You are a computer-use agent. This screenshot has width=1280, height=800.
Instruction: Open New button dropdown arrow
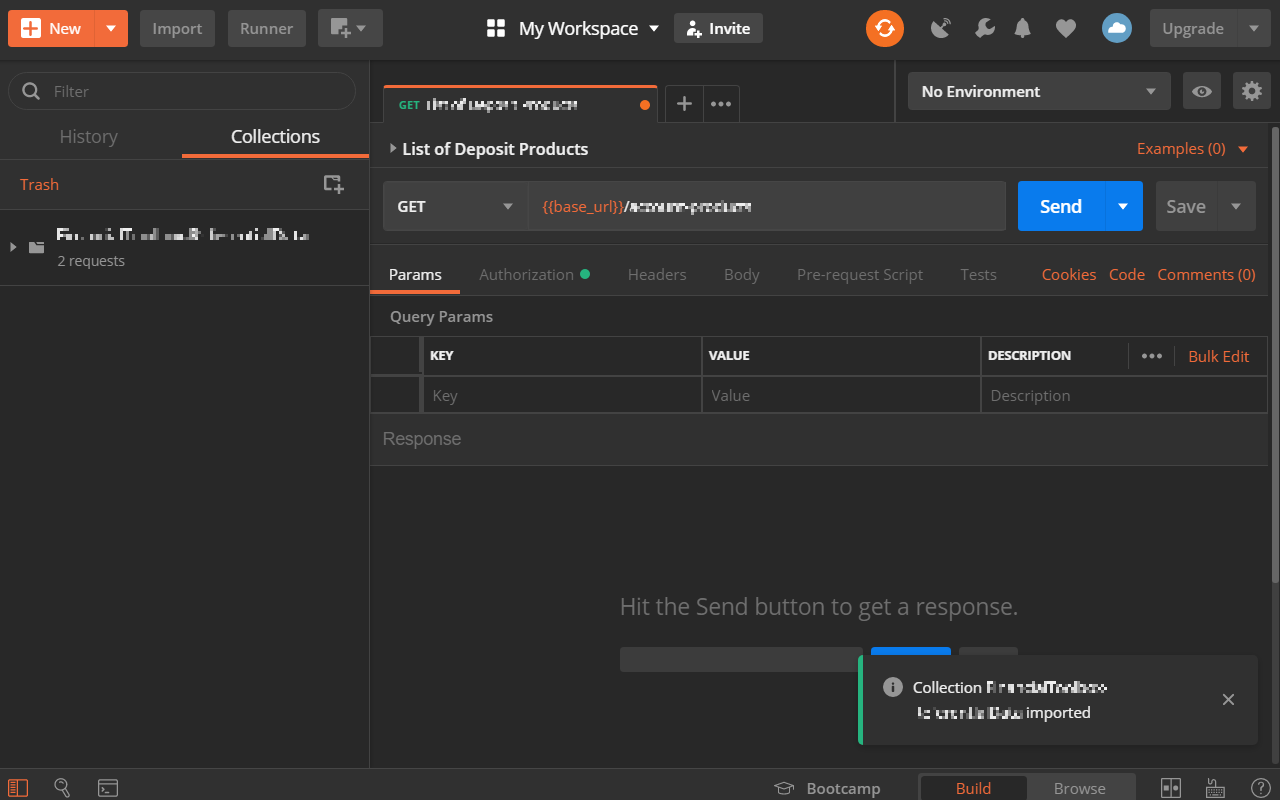tap(111, 29)
